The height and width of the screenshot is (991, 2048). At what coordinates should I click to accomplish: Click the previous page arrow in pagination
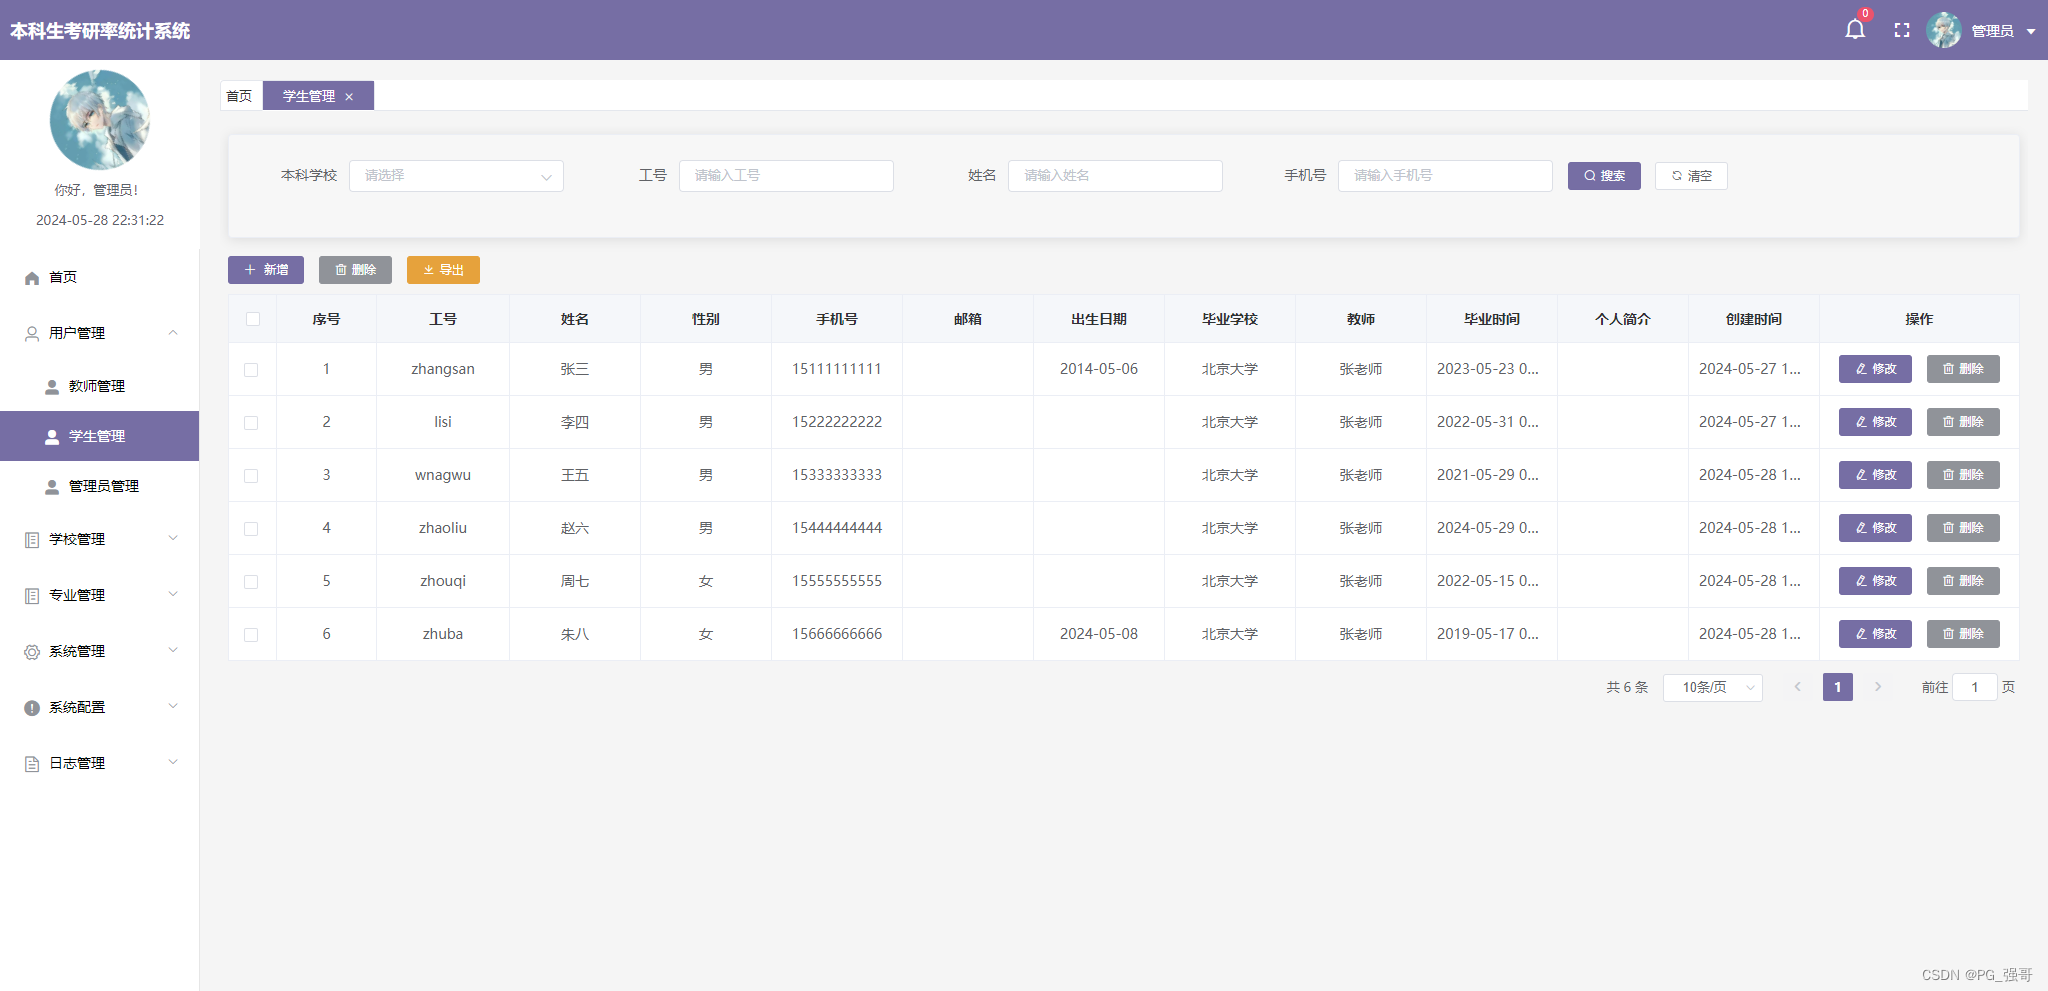1797,687
